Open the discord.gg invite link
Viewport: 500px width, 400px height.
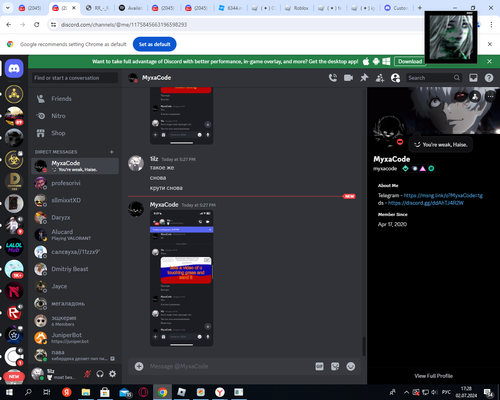pos(426,203)
